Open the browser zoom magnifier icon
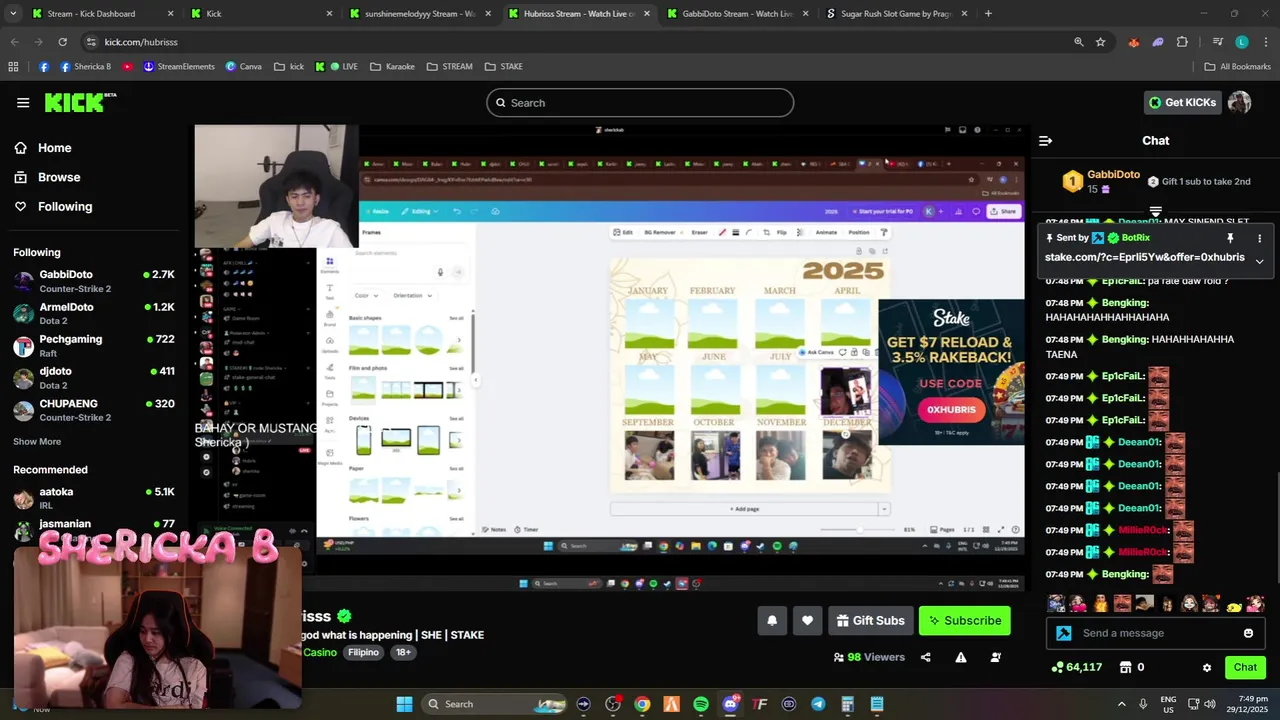1280x720 pixels. 1078,42
